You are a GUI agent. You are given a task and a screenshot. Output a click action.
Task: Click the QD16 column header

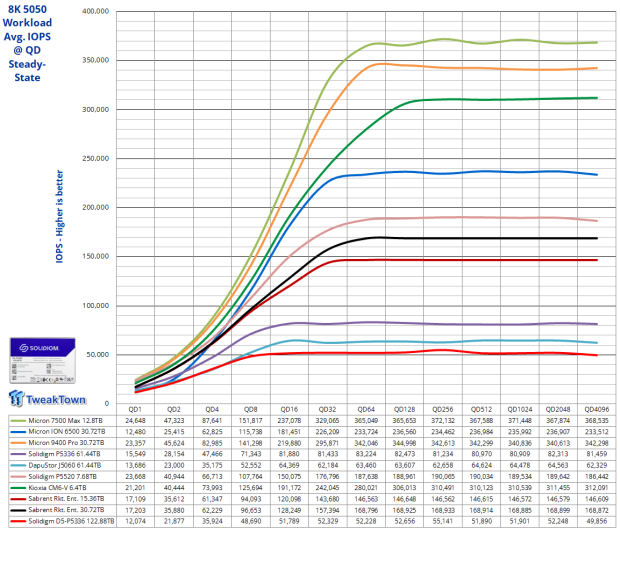[x=289, y=409]
